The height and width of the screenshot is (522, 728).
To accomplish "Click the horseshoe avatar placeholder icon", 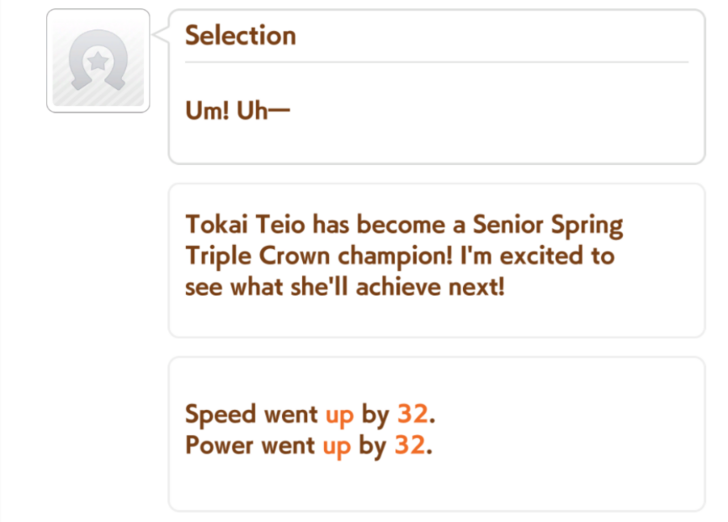I will click(98, 61).
